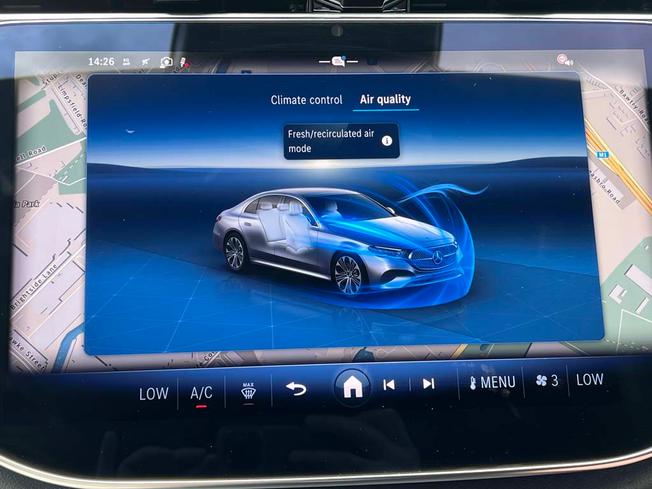Tap the muted microphone status icon

pyautogui.click(x=184, y=63)
